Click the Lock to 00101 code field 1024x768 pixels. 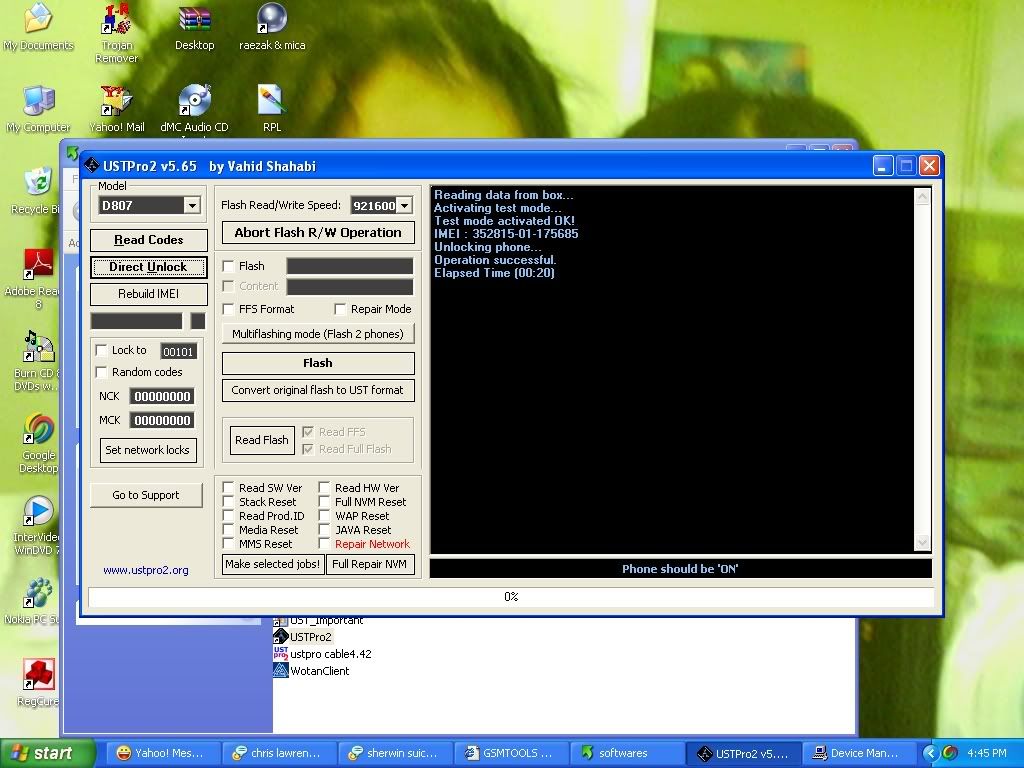click(178, 351)
